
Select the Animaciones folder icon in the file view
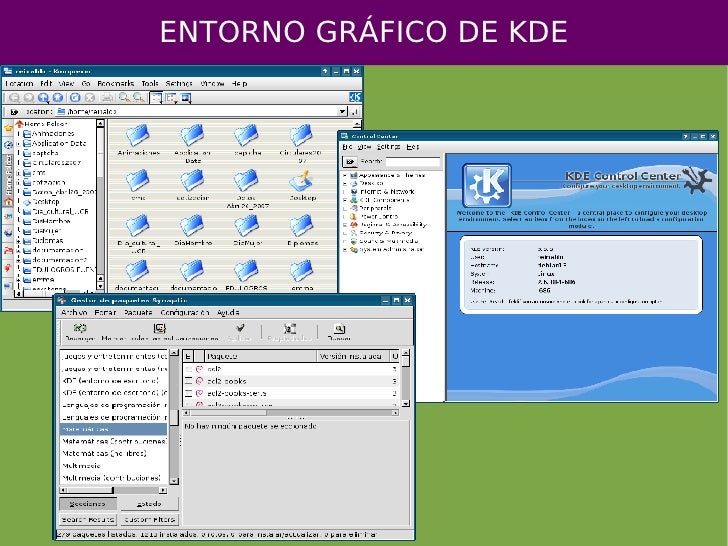(138, 135)
